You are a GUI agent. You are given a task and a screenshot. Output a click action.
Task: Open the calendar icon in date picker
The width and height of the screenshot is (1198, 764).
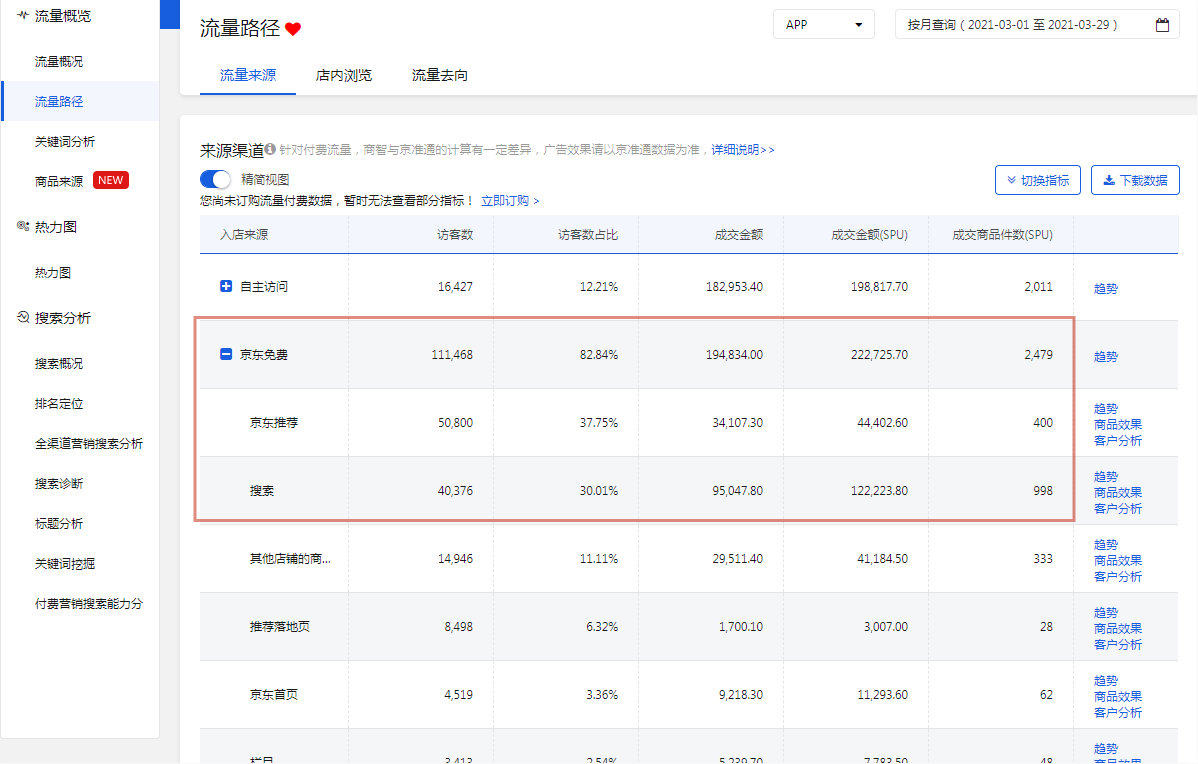1162,24
